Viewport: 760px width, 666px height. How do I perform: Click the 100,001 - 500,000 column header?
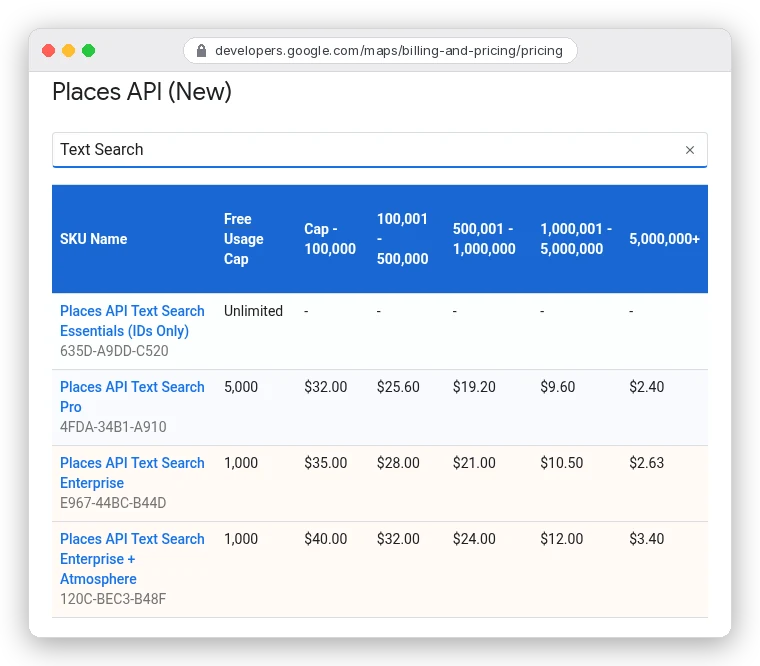click(402, 239)
